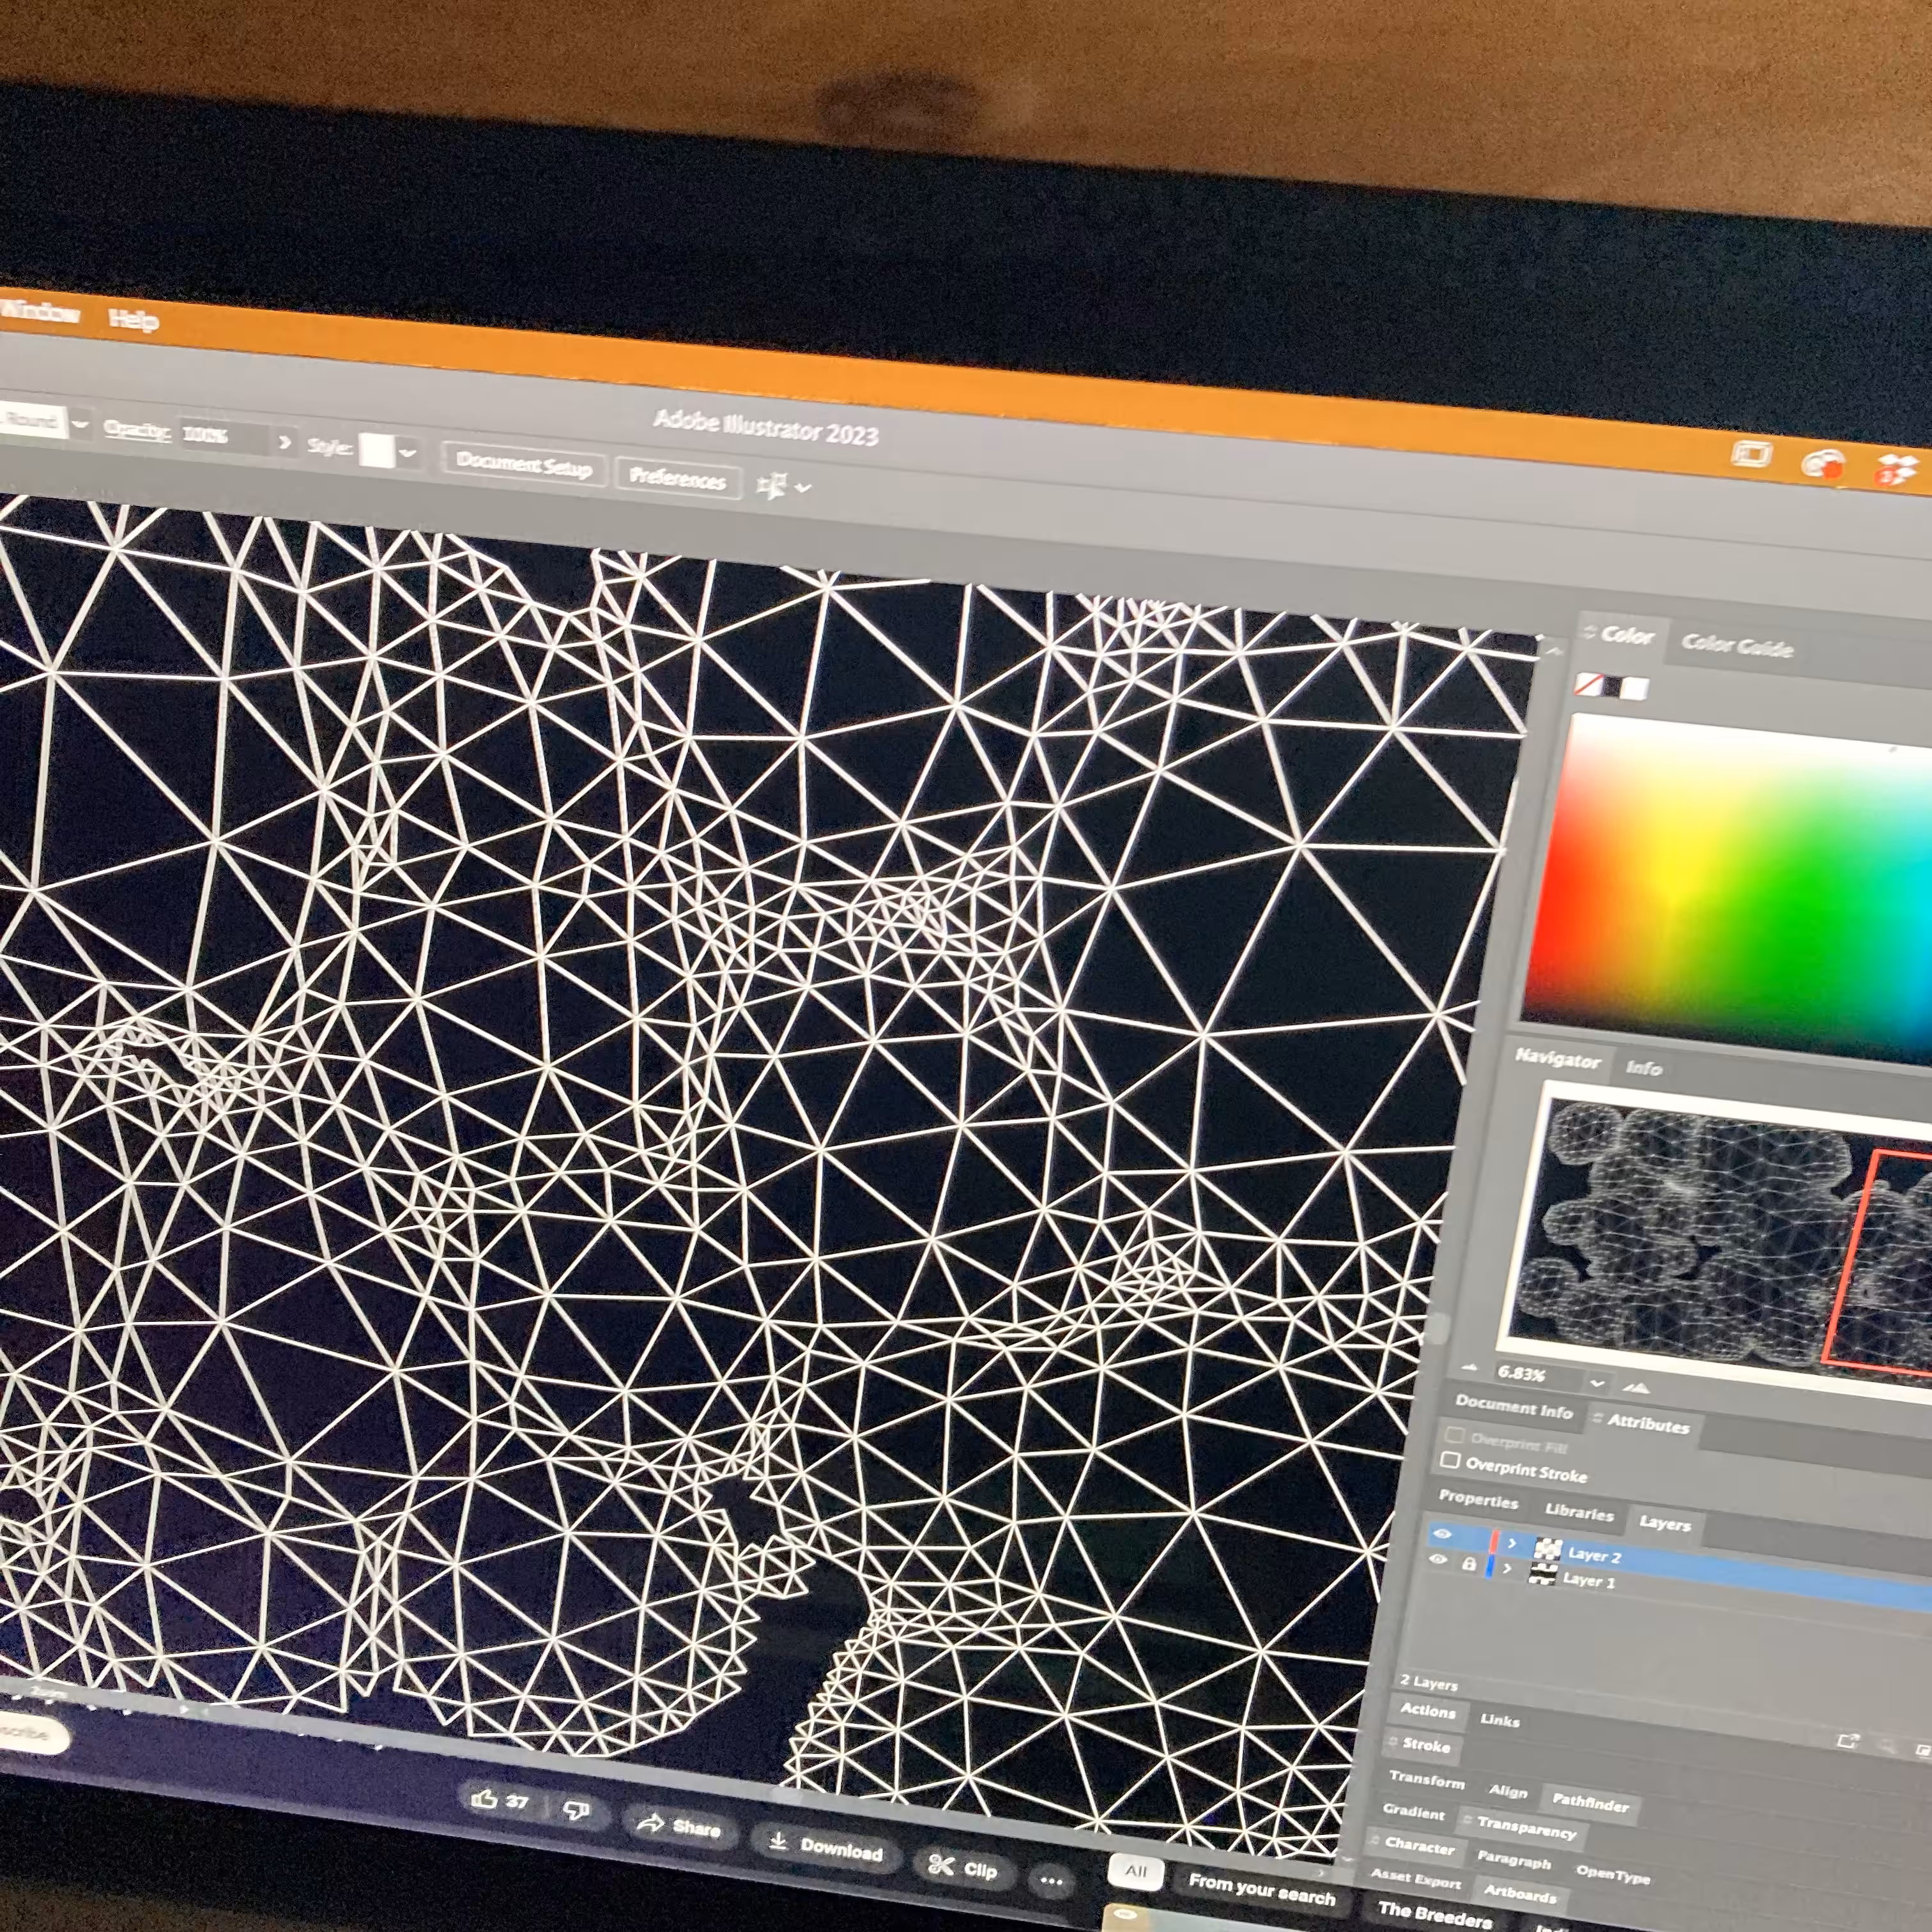Screen dimensions: 1932x1932
Task: Switch to the Info tab
Action: pyautogui.click(x=1643, y=1068)
